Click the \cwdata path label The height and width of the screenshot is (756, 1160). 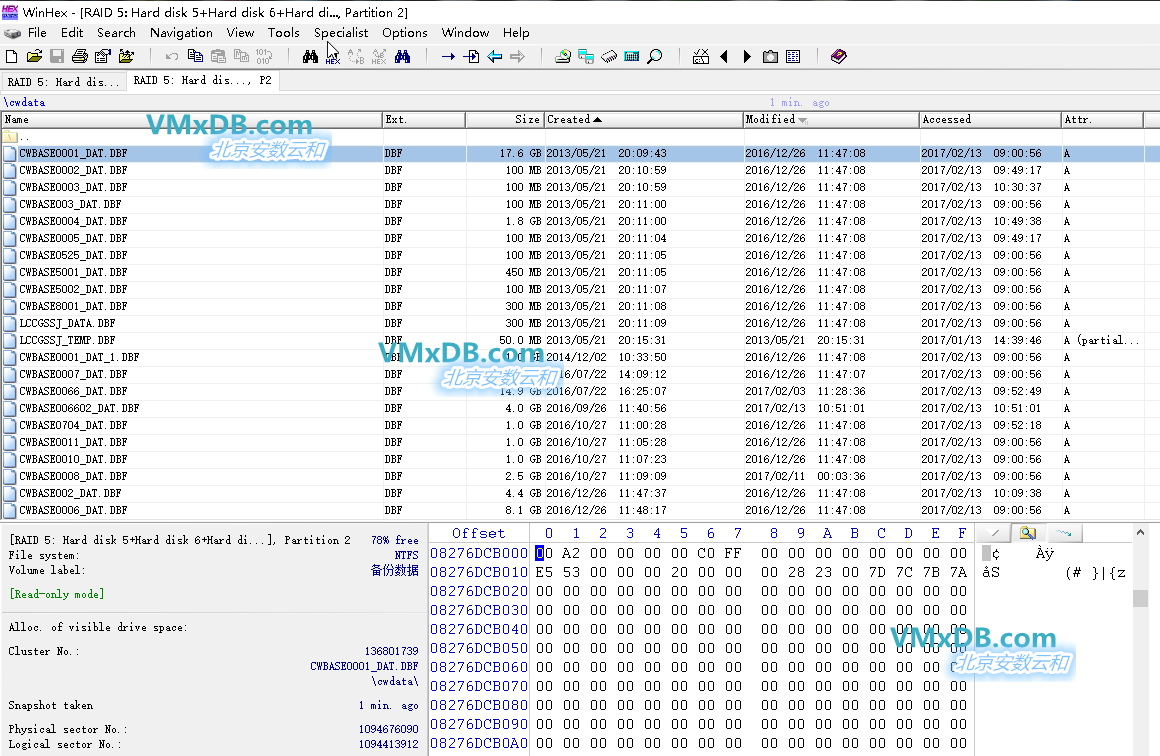click(x=24, y=102)
